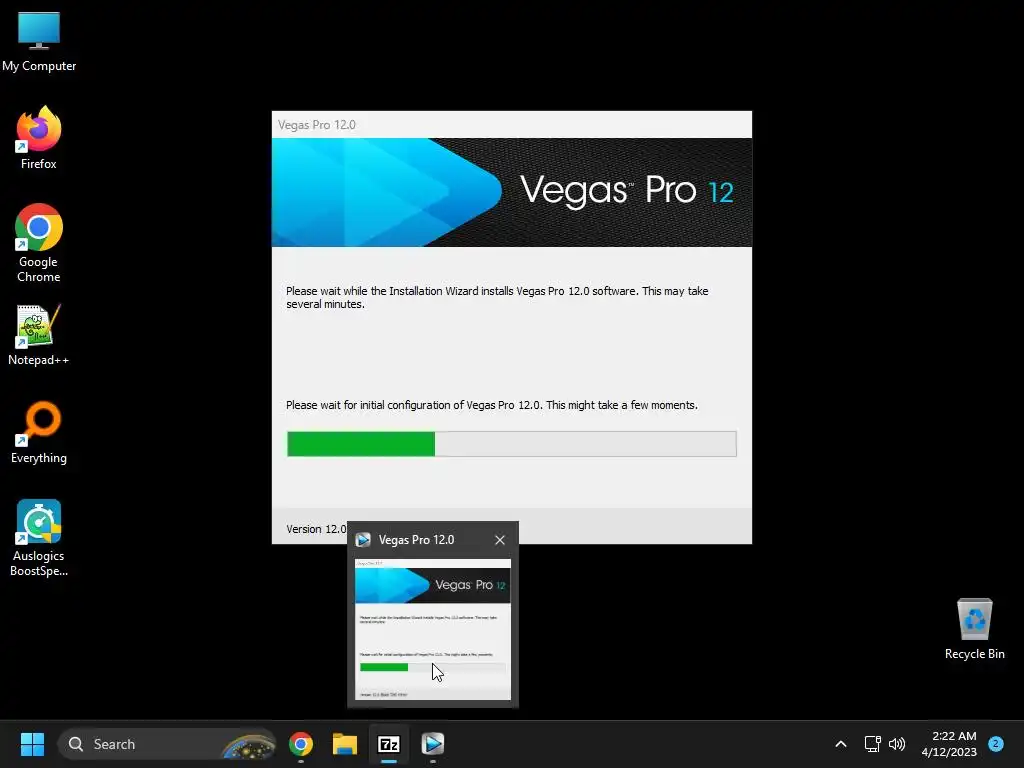The image size is (1024, 768).
Task: Click the Vegas Pro 12.0 window title bar
Action: 511,125
